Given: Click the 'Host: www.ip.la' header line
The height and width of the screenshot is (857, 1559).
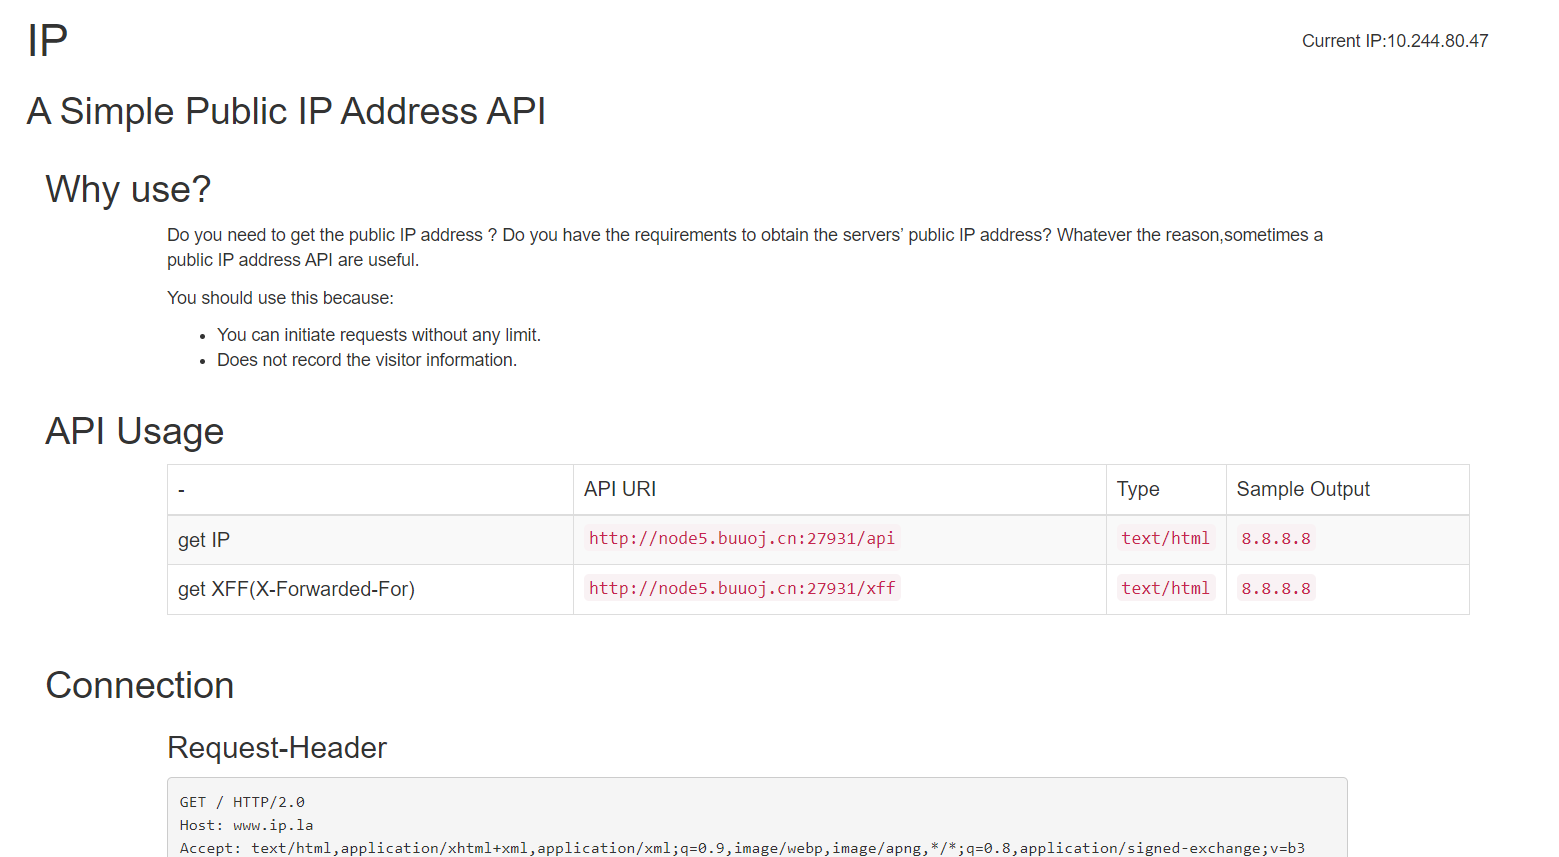Looking at the screenshot, I should [246, 825].
